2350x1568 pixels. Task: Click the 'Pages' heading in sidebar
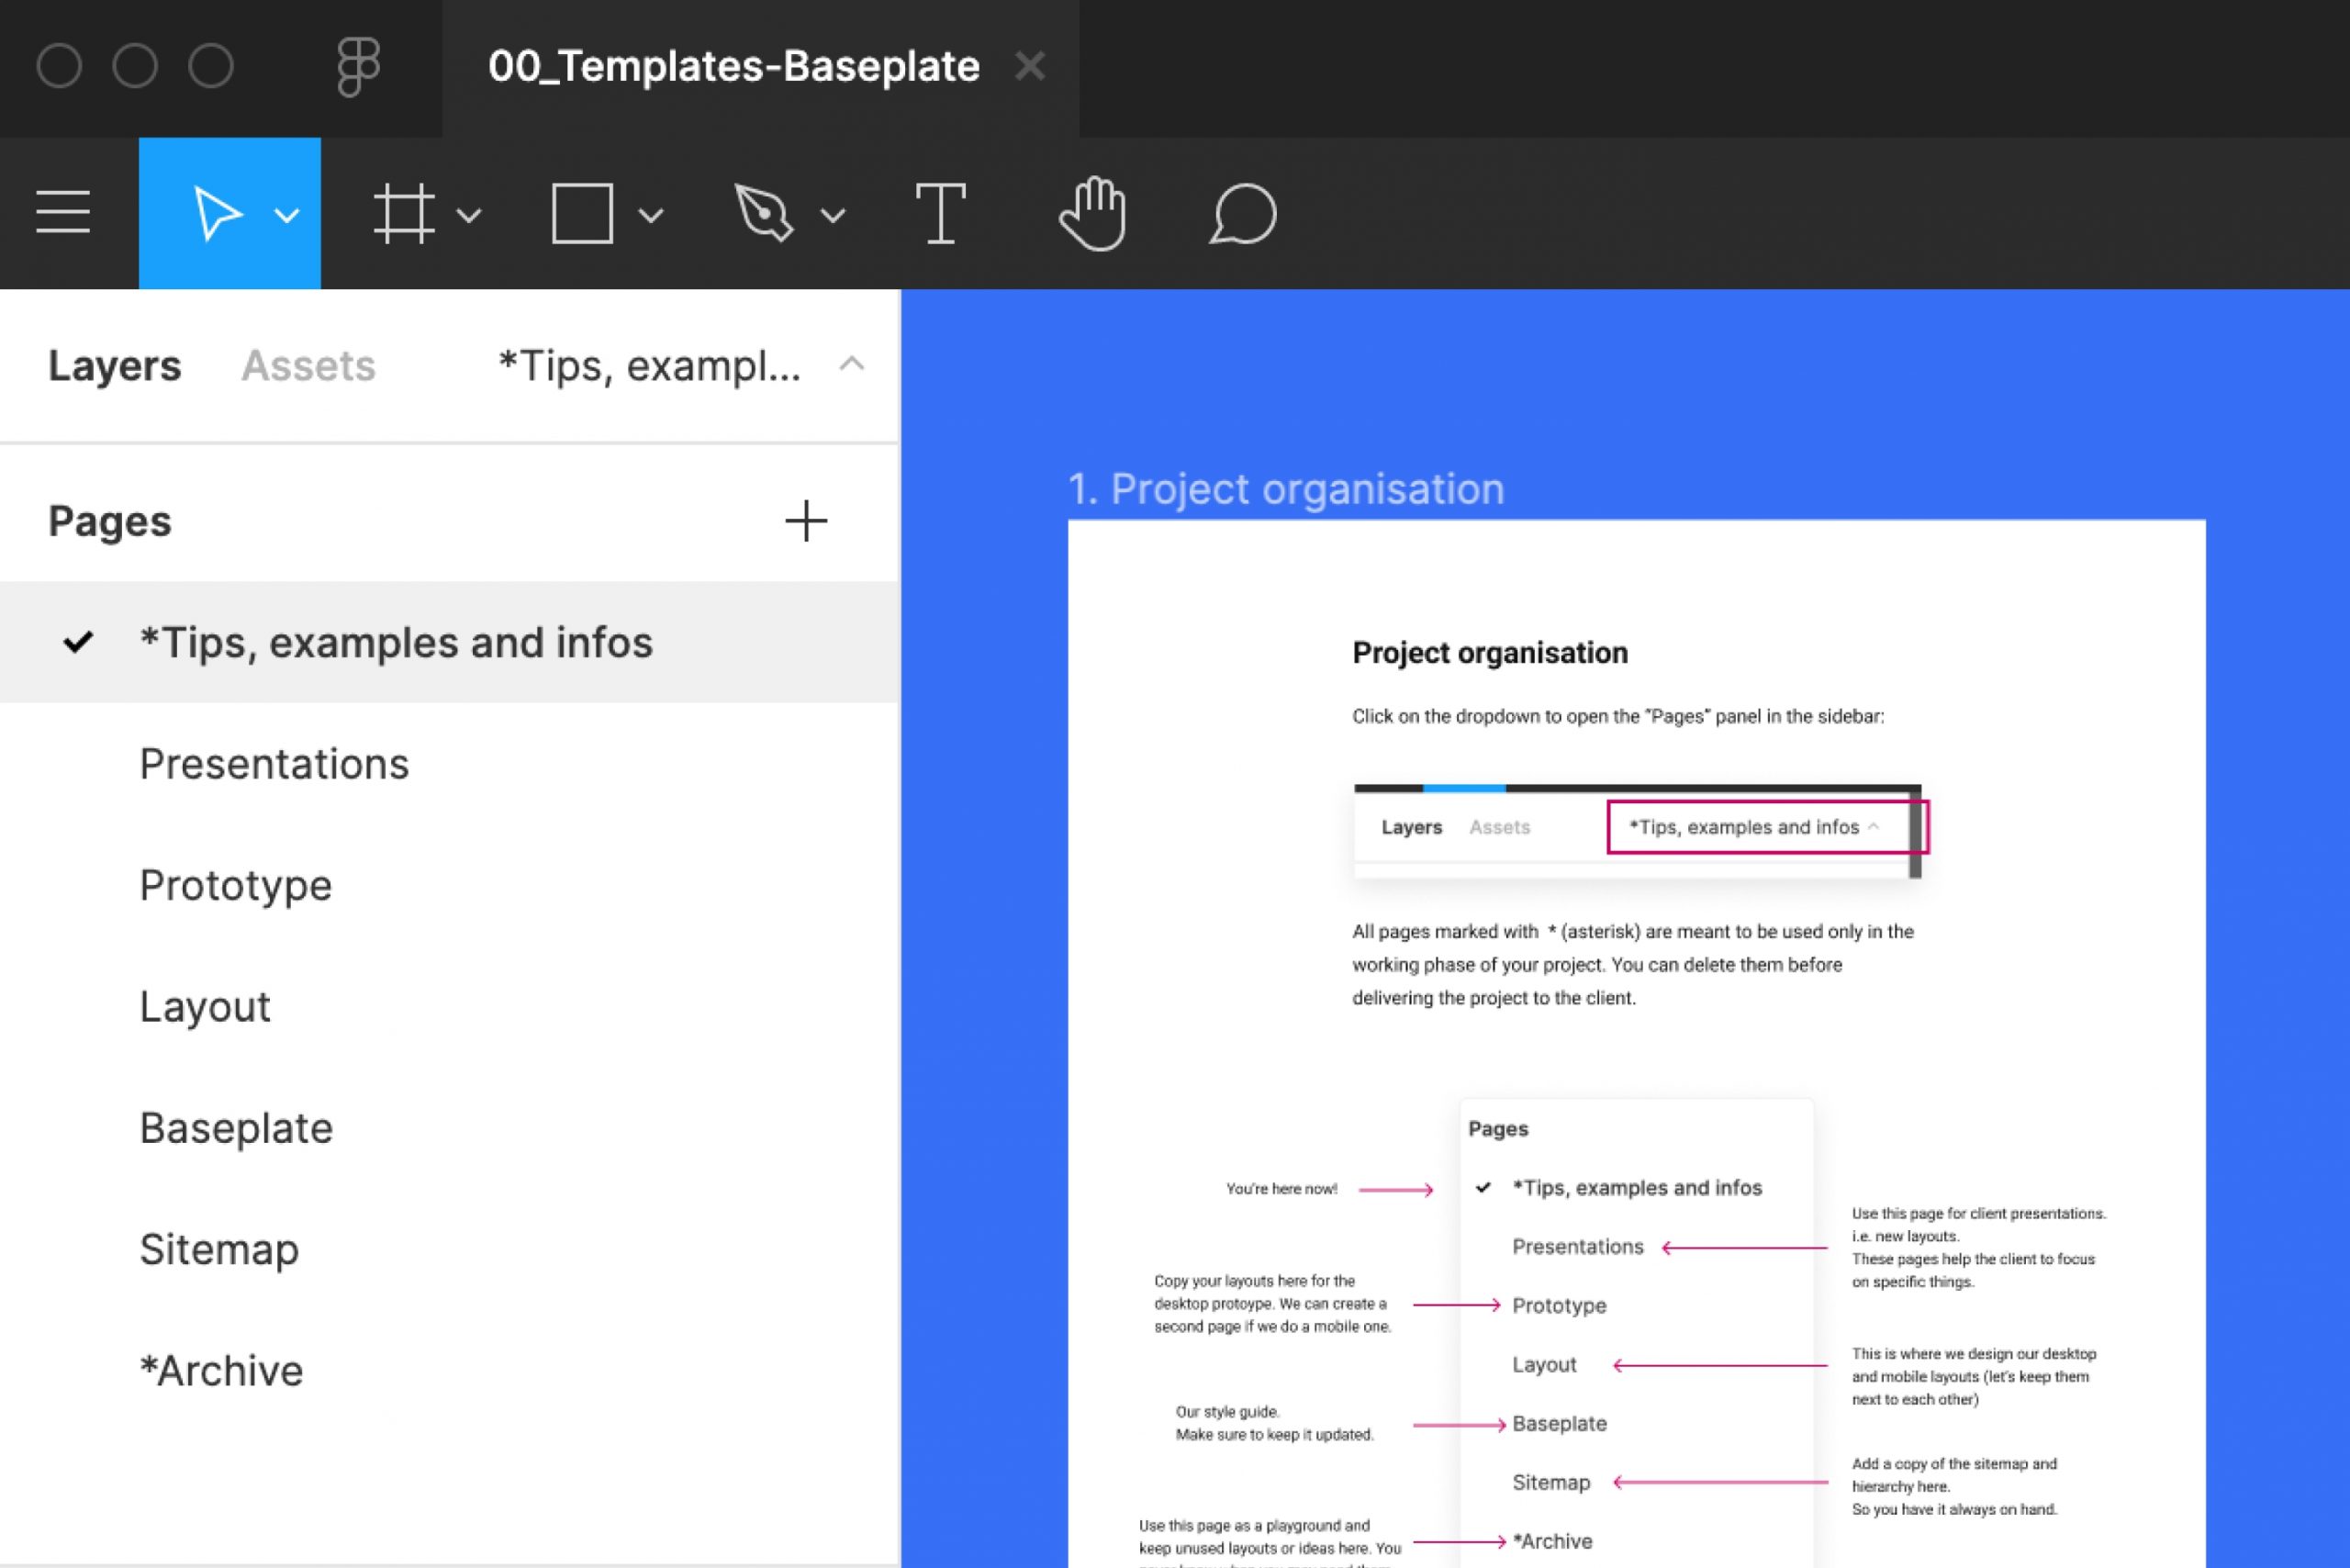click(x=110, y=521)
